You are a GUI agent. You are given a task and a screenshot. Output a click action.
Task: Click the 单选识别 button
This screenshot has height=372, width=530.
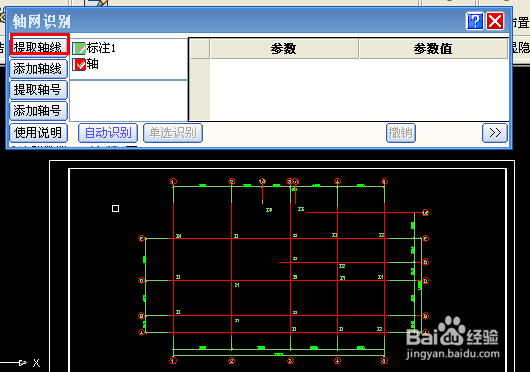pyautogui.click(x=173, y=133)
